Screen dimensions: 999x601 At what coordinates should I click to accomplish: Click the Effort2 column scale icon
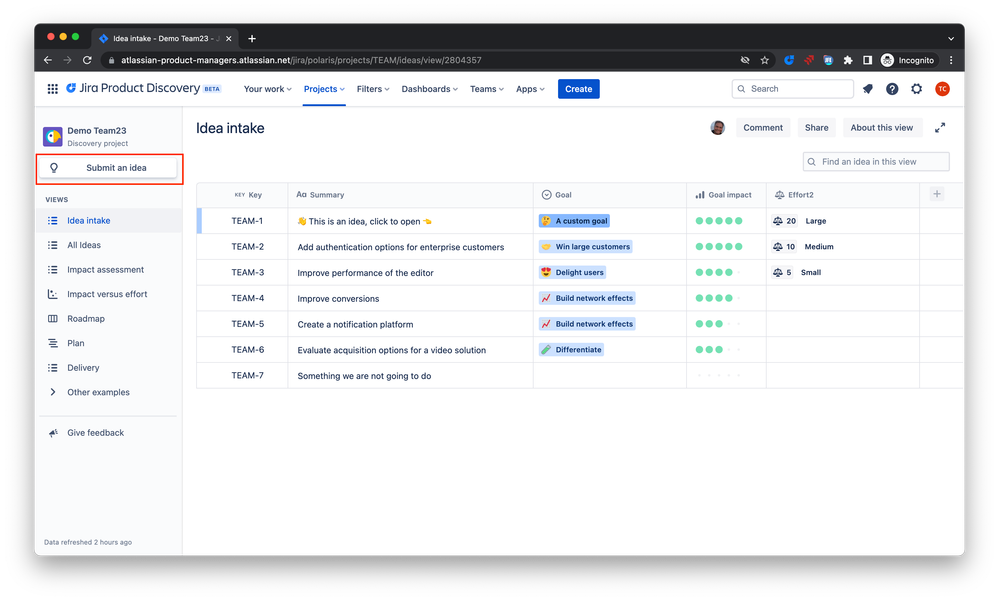point(779,195)
